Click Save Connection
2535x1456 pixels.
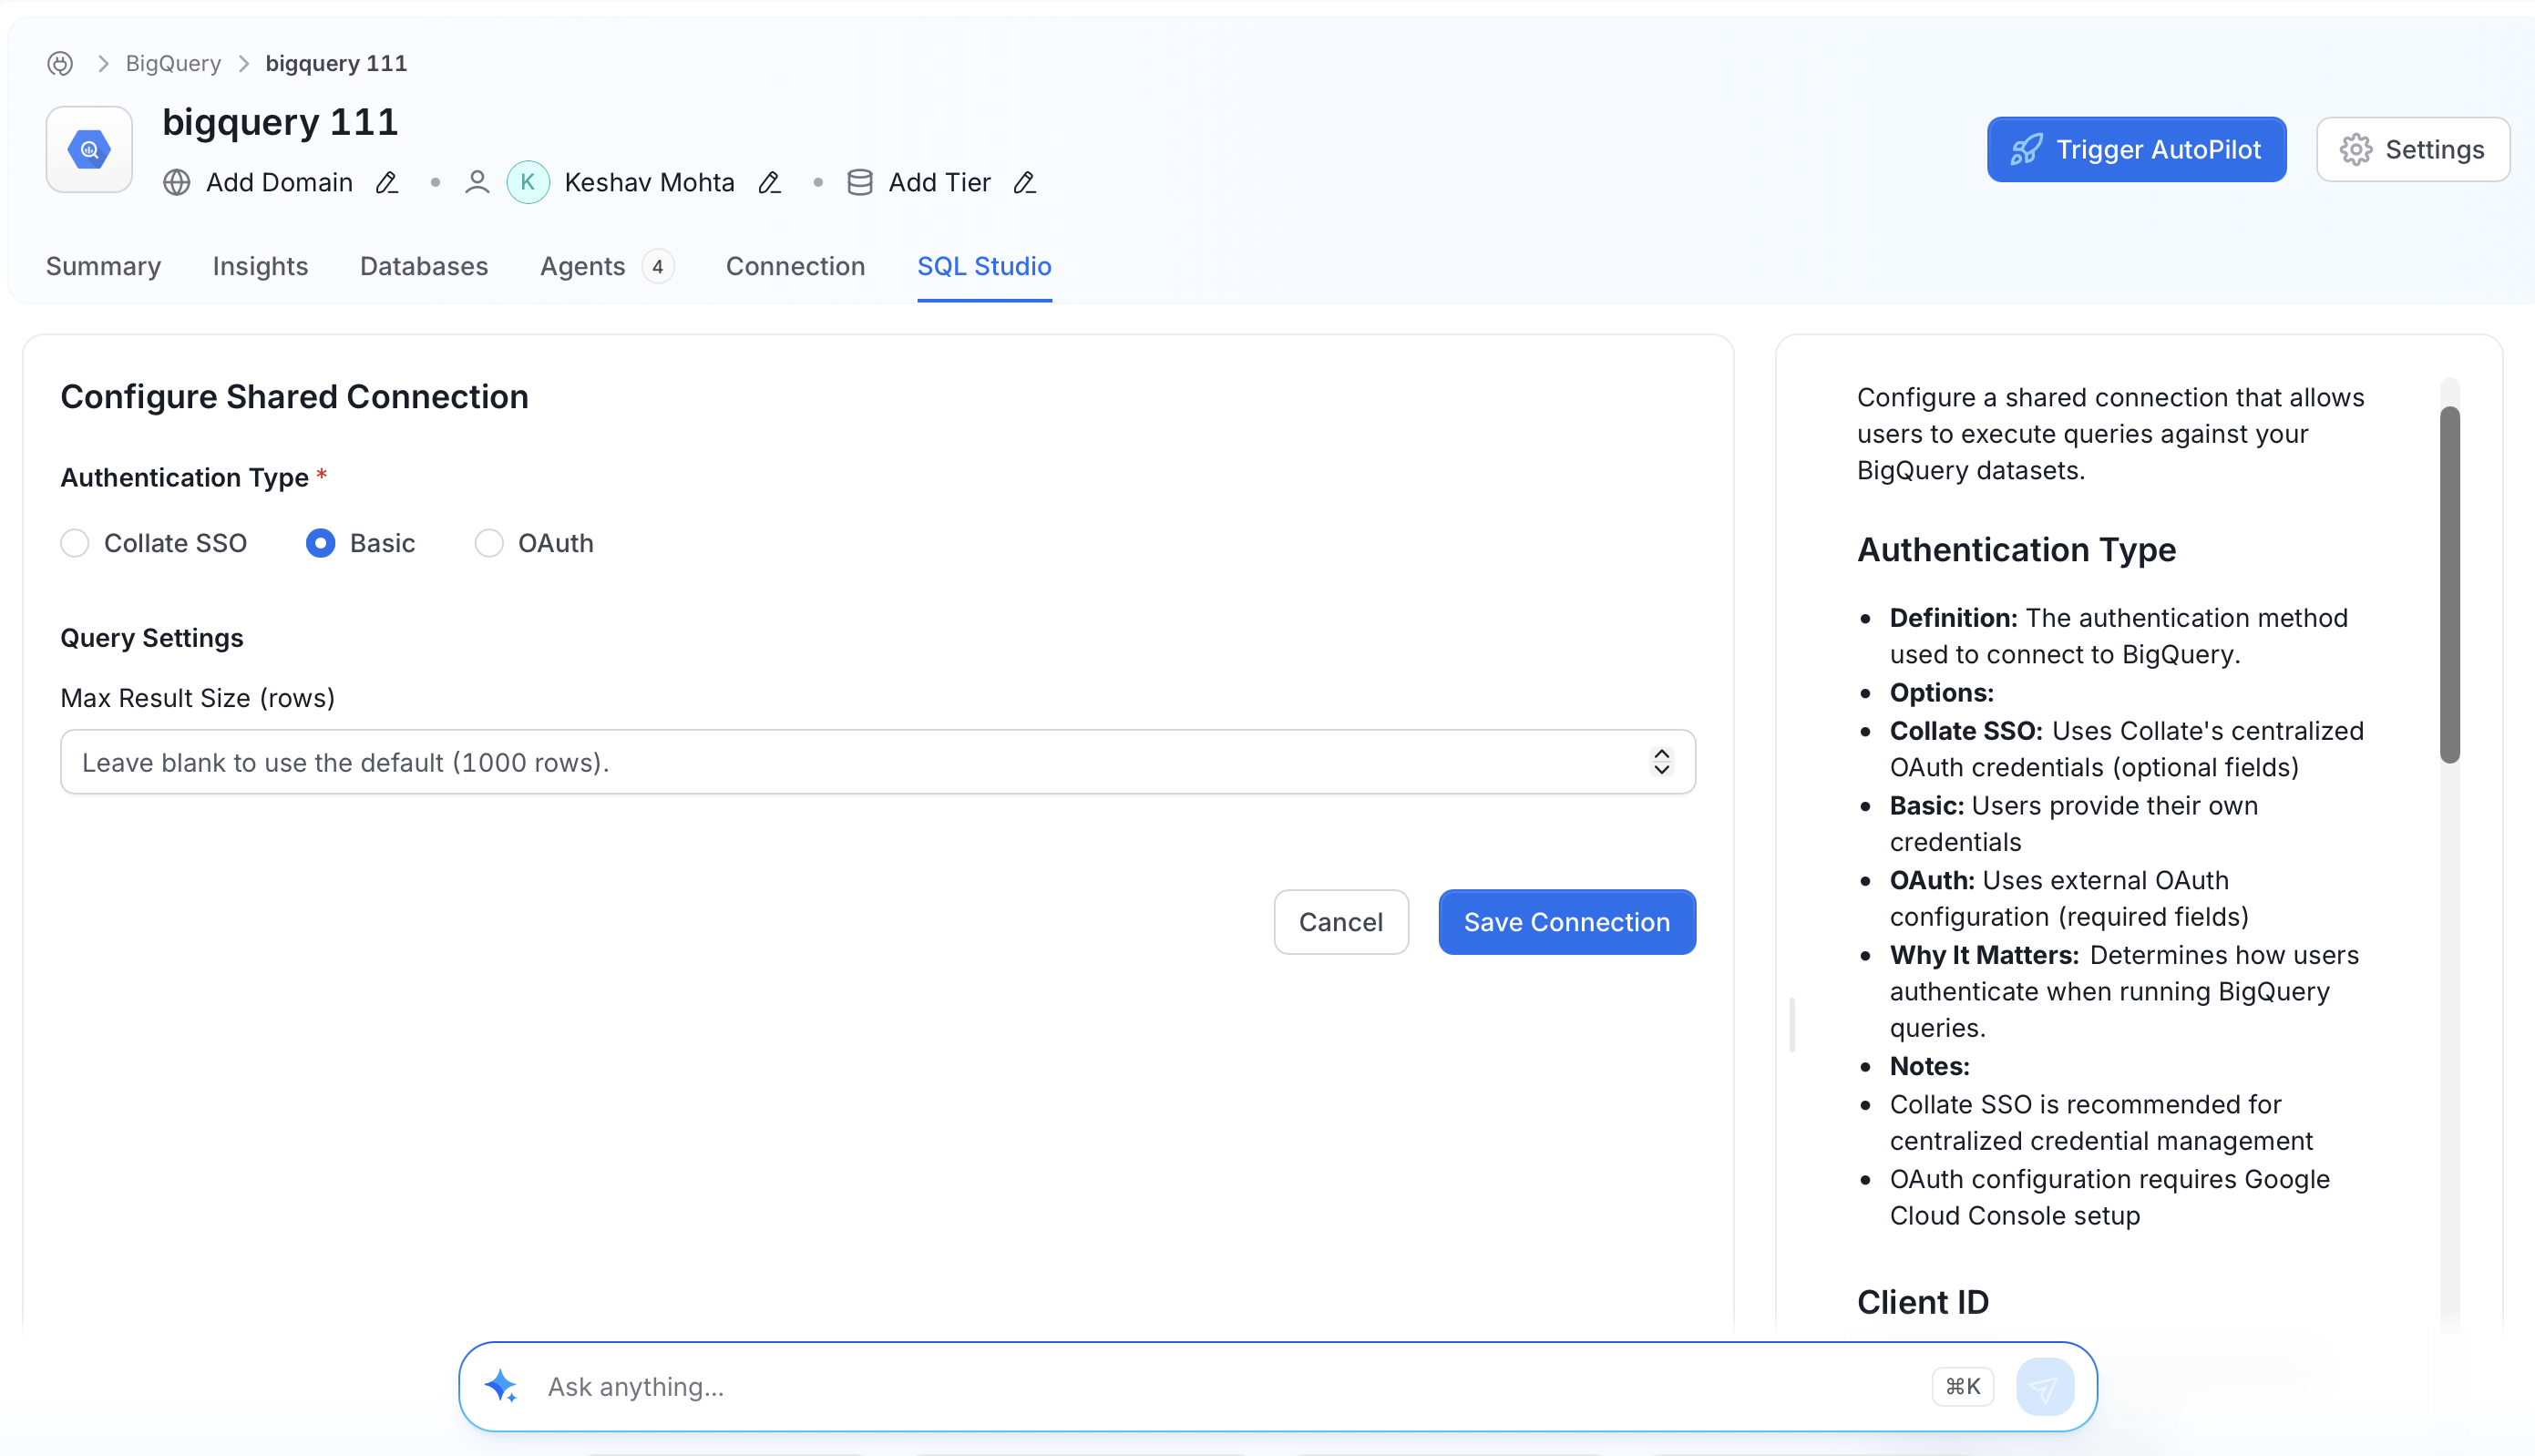coord(1567,922)
